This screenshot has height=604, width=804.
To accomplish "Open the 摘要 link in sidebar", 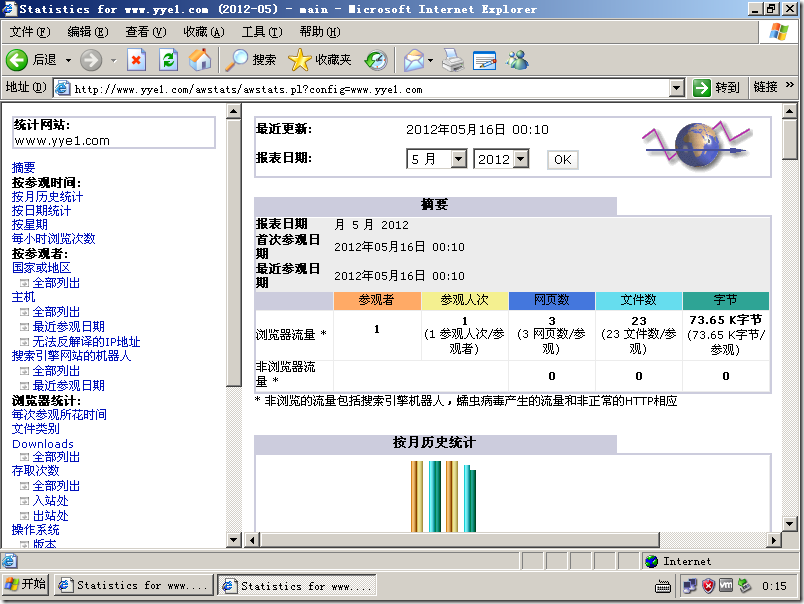I will coord(24,168).
